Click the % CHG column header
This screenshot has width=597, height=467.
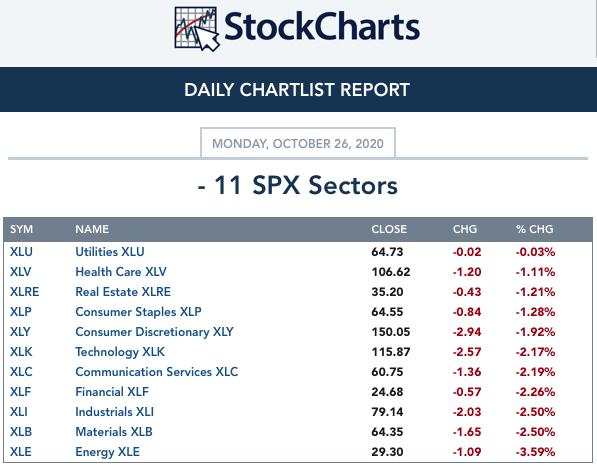pos(535,229)
